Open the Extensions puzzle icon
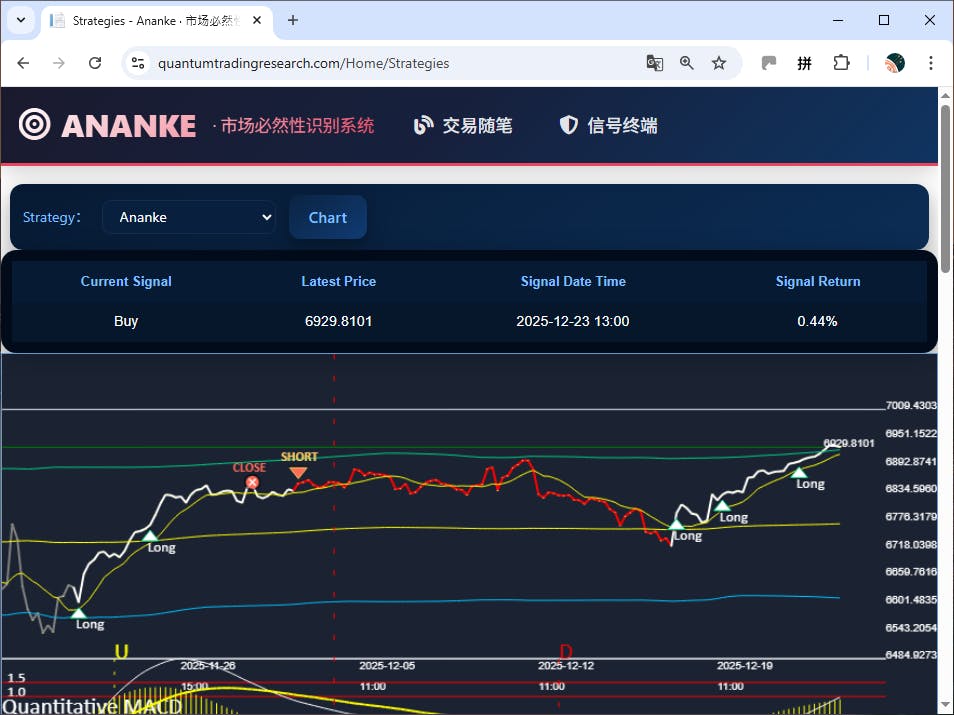The height and width of the screenshot is (715, 954). [x=841, y=63]
